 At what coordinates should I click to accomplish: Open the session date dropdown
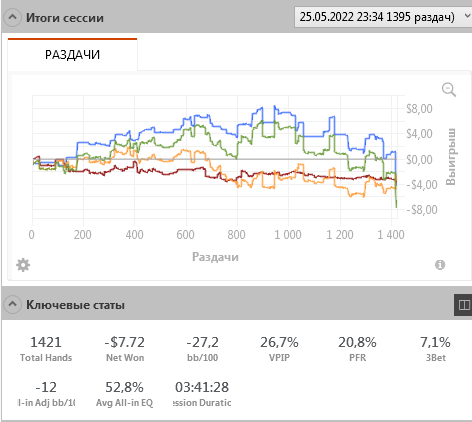click(x=383, y=17)
